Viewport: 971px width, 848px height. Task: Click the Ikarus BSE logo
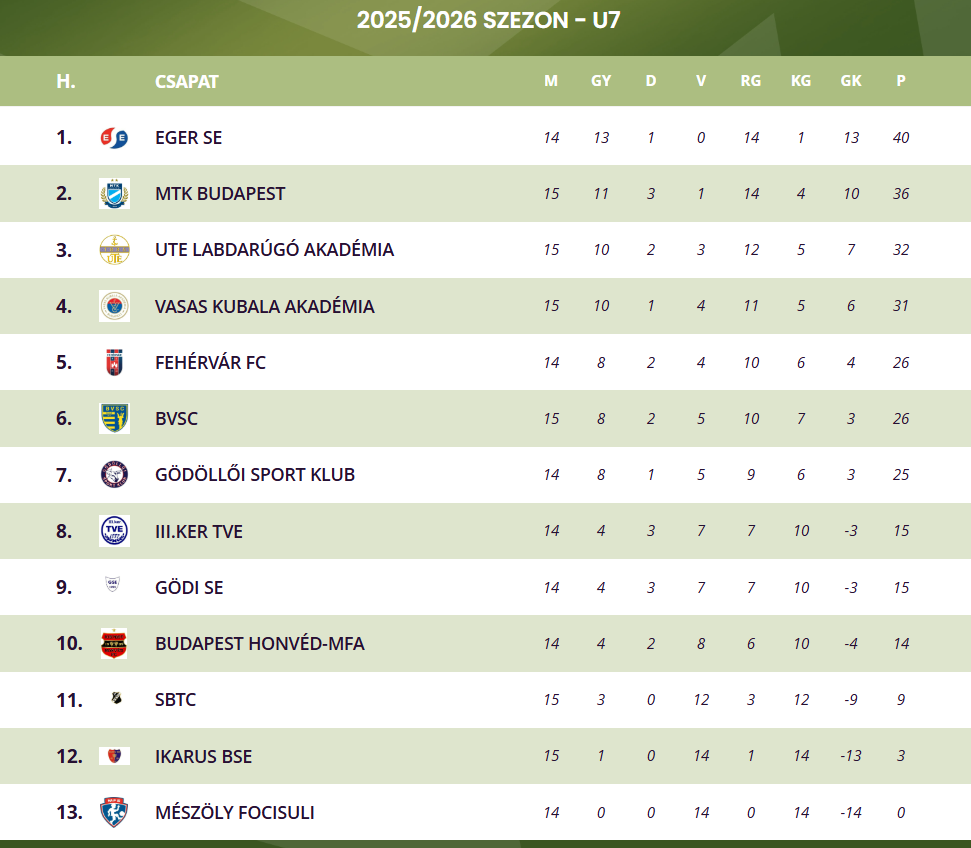(114, 756)
